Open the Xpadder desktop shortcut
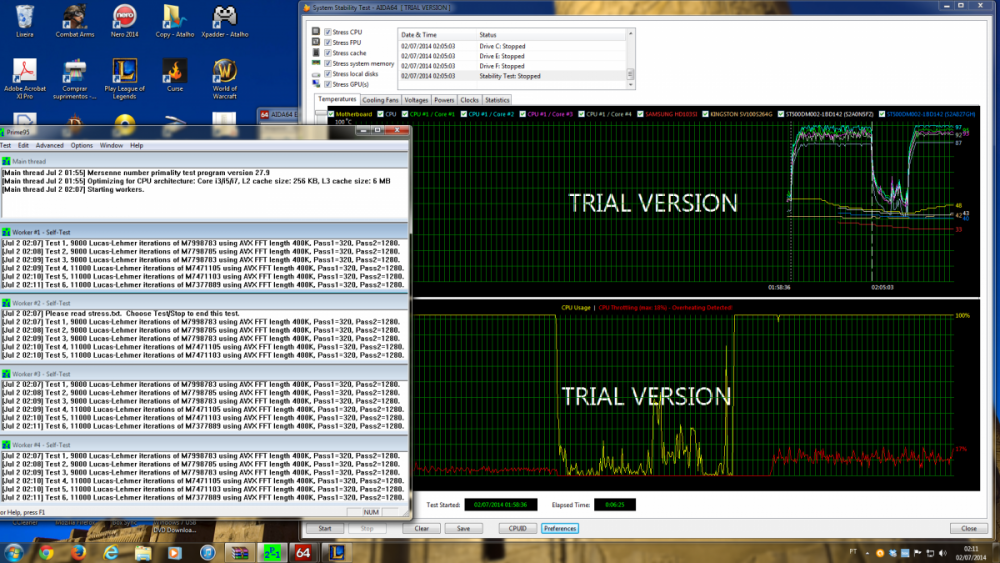 (225, 19)
